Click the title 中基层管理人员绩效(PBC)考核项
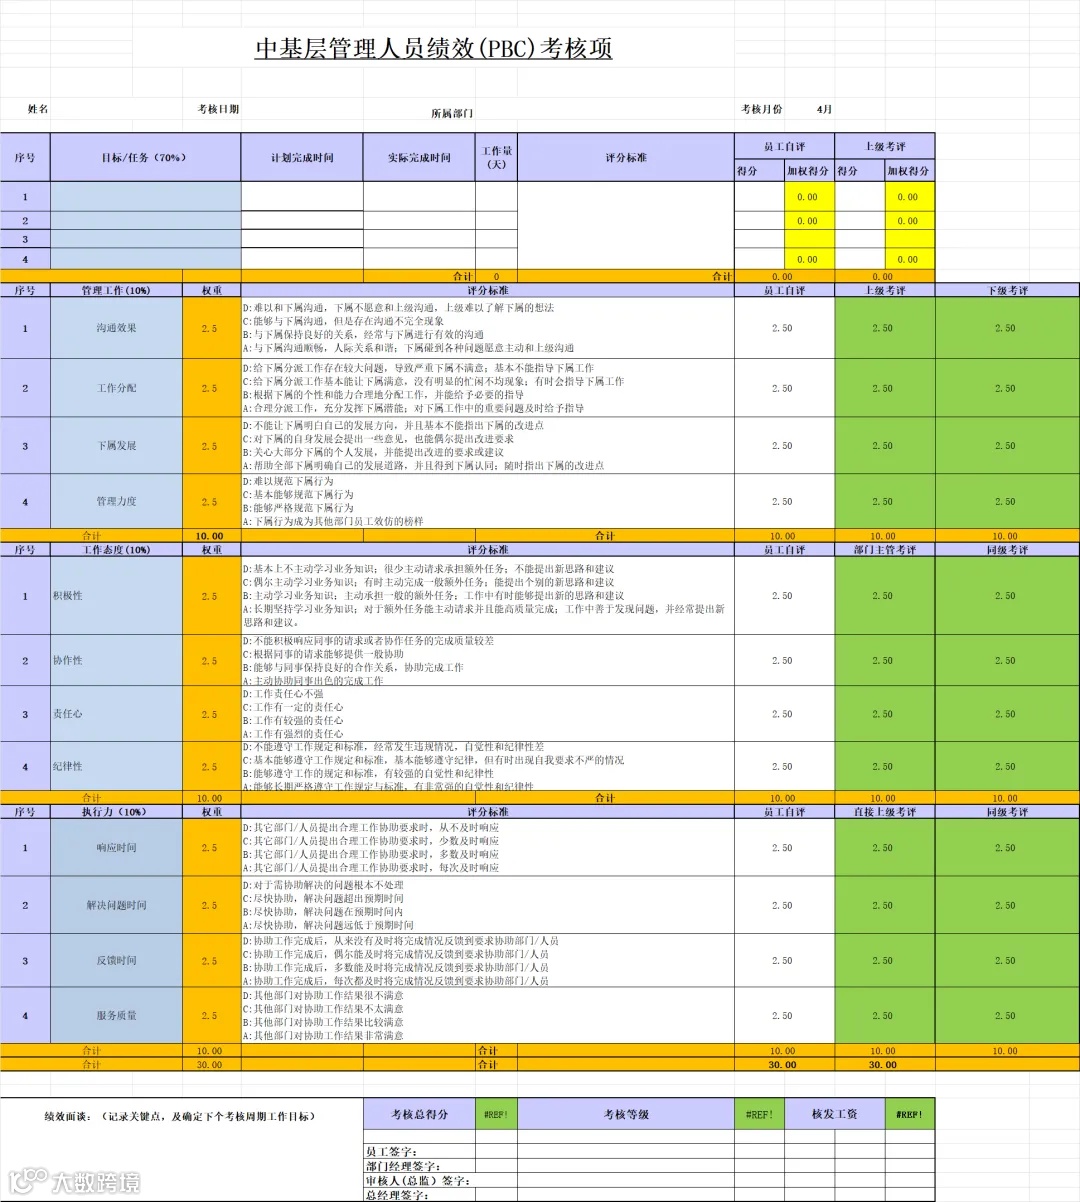Screen dimensions: 1080x1202 tap(433, 48)
